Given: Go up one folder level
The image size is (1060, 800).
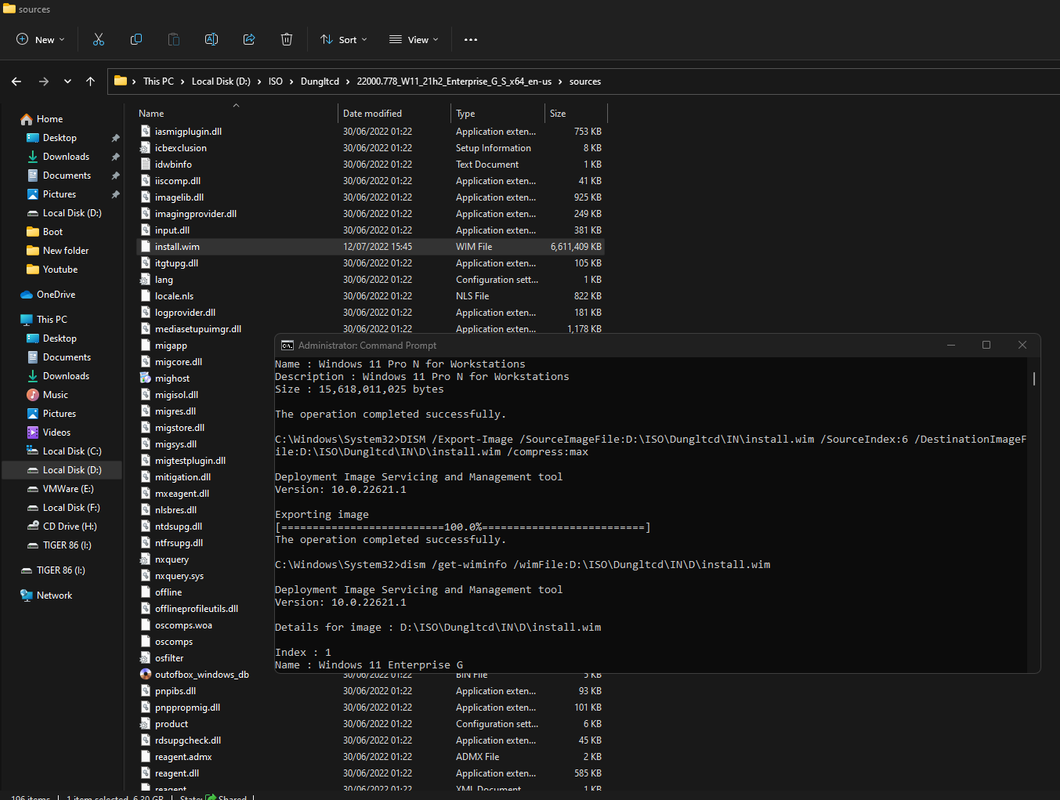Looking at the screenshot, I should coord(91,81).
